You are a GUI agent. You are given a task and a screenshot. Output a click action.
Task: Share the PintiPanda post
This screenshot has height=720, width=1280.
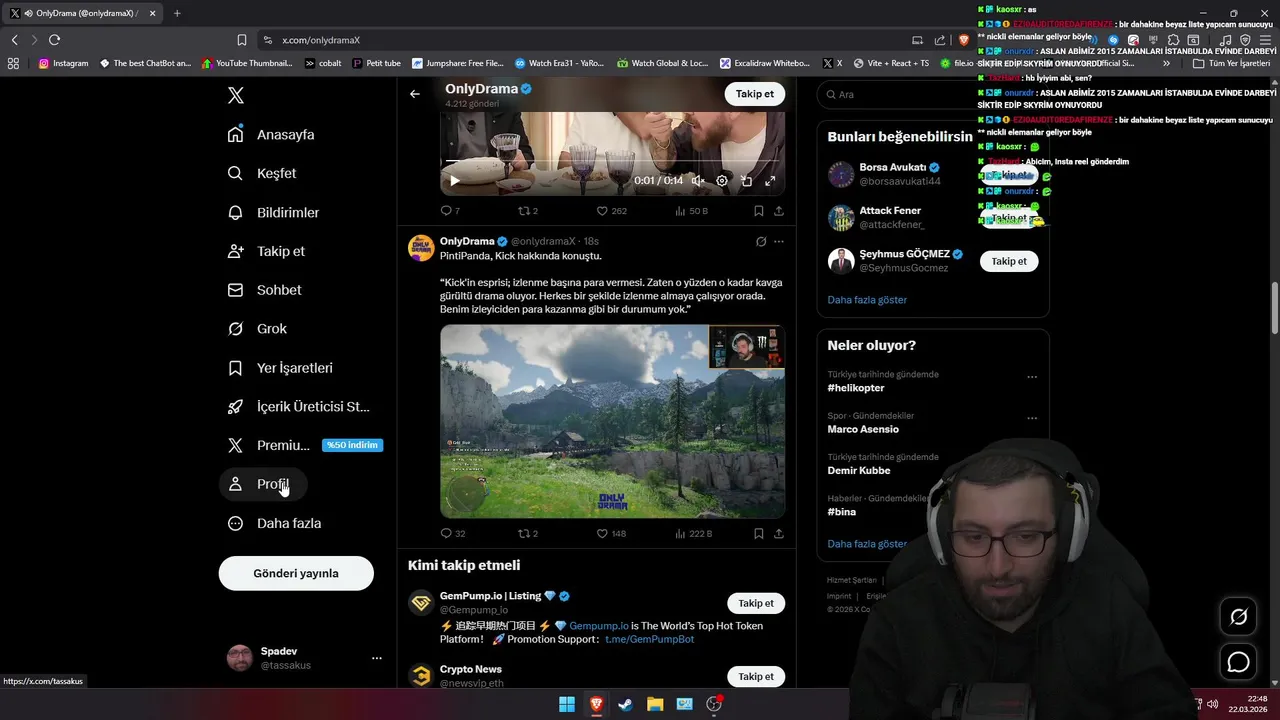coord(779,534)
